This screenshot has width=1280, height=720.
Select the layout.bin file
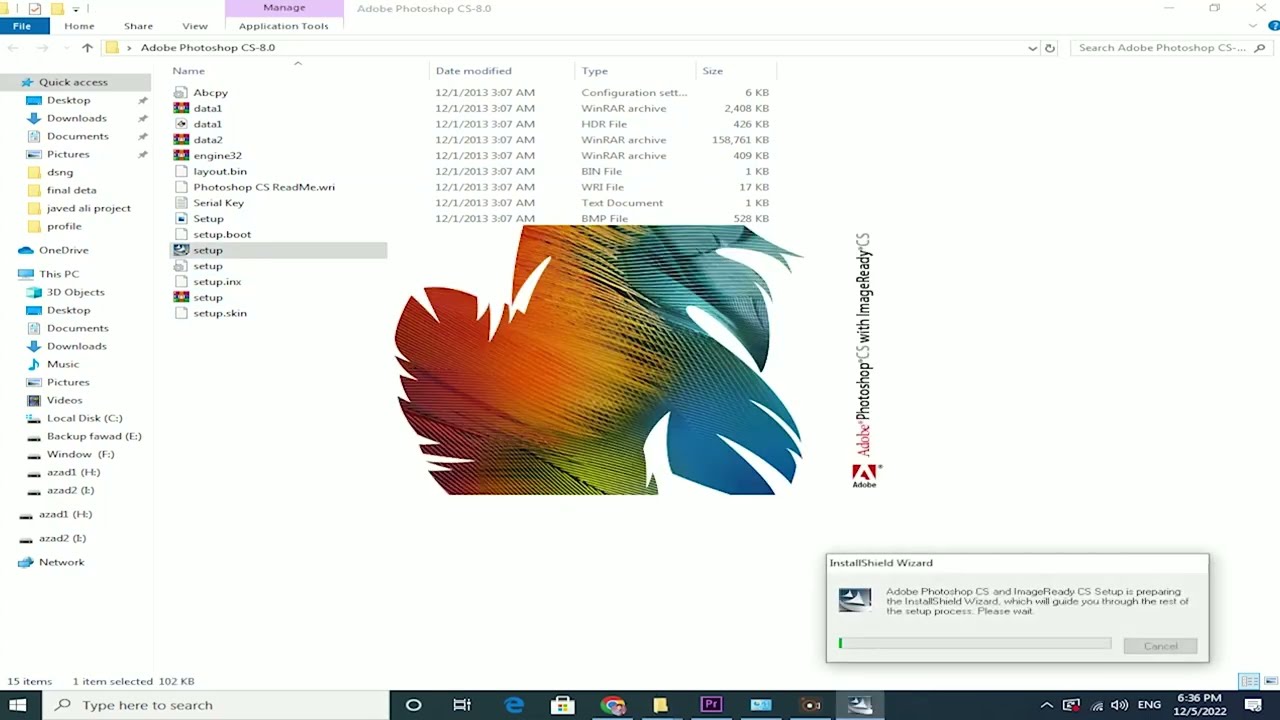(x=219, y=171)
